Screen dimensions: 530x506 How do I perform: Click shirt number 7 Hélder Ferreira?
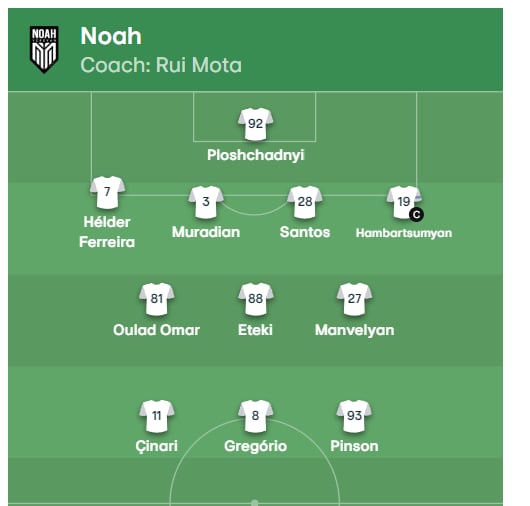pos(107,192)
